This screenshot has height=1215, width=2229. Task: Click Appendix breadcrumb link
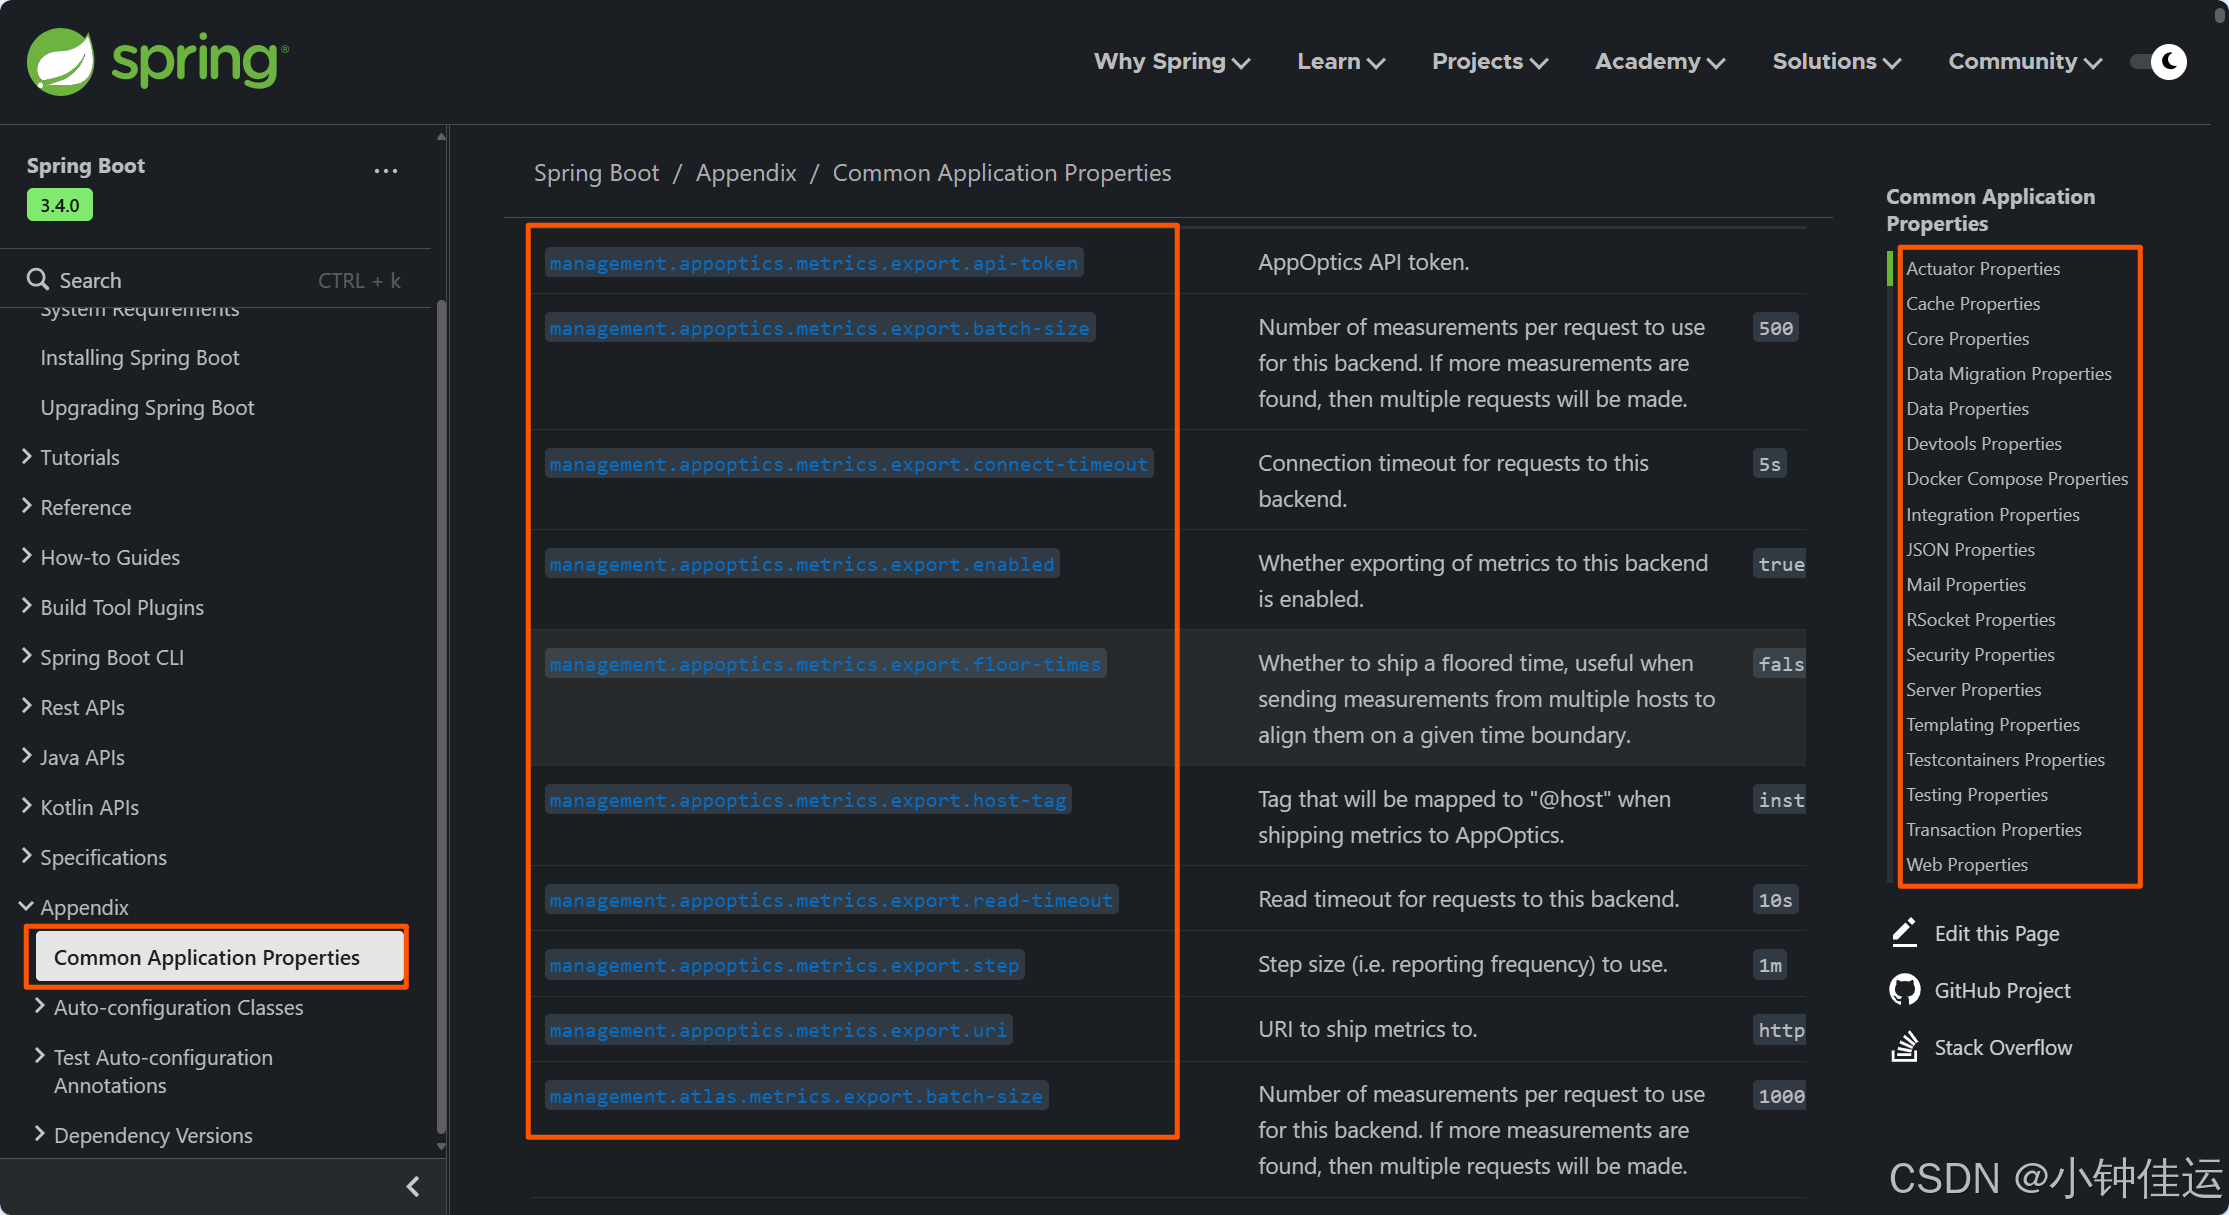(x=746, y=173)
